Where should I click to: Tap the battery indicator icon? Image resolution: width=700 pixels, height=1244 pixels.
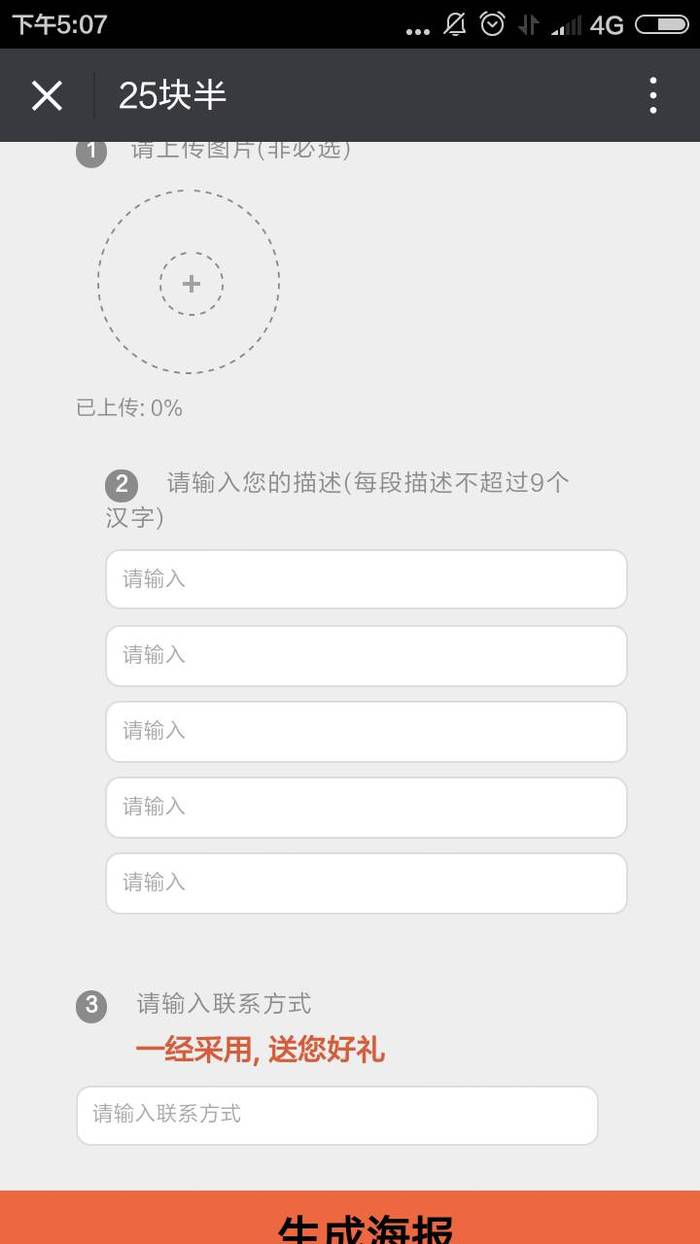[x=662, y=25]
